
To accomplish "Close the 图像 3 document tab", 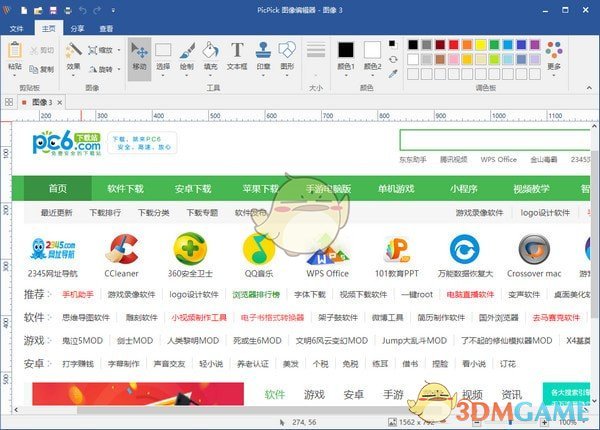I will pos(60,103).
